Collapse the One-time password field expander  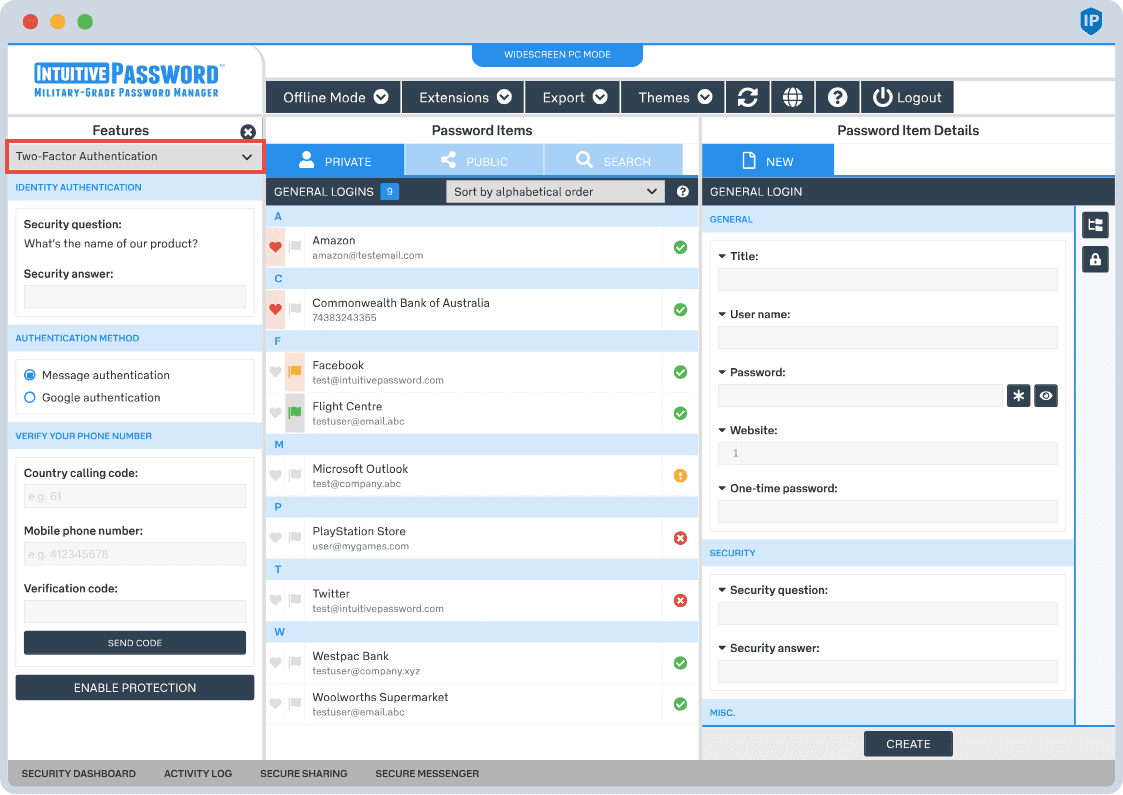[x=722, y=488]
